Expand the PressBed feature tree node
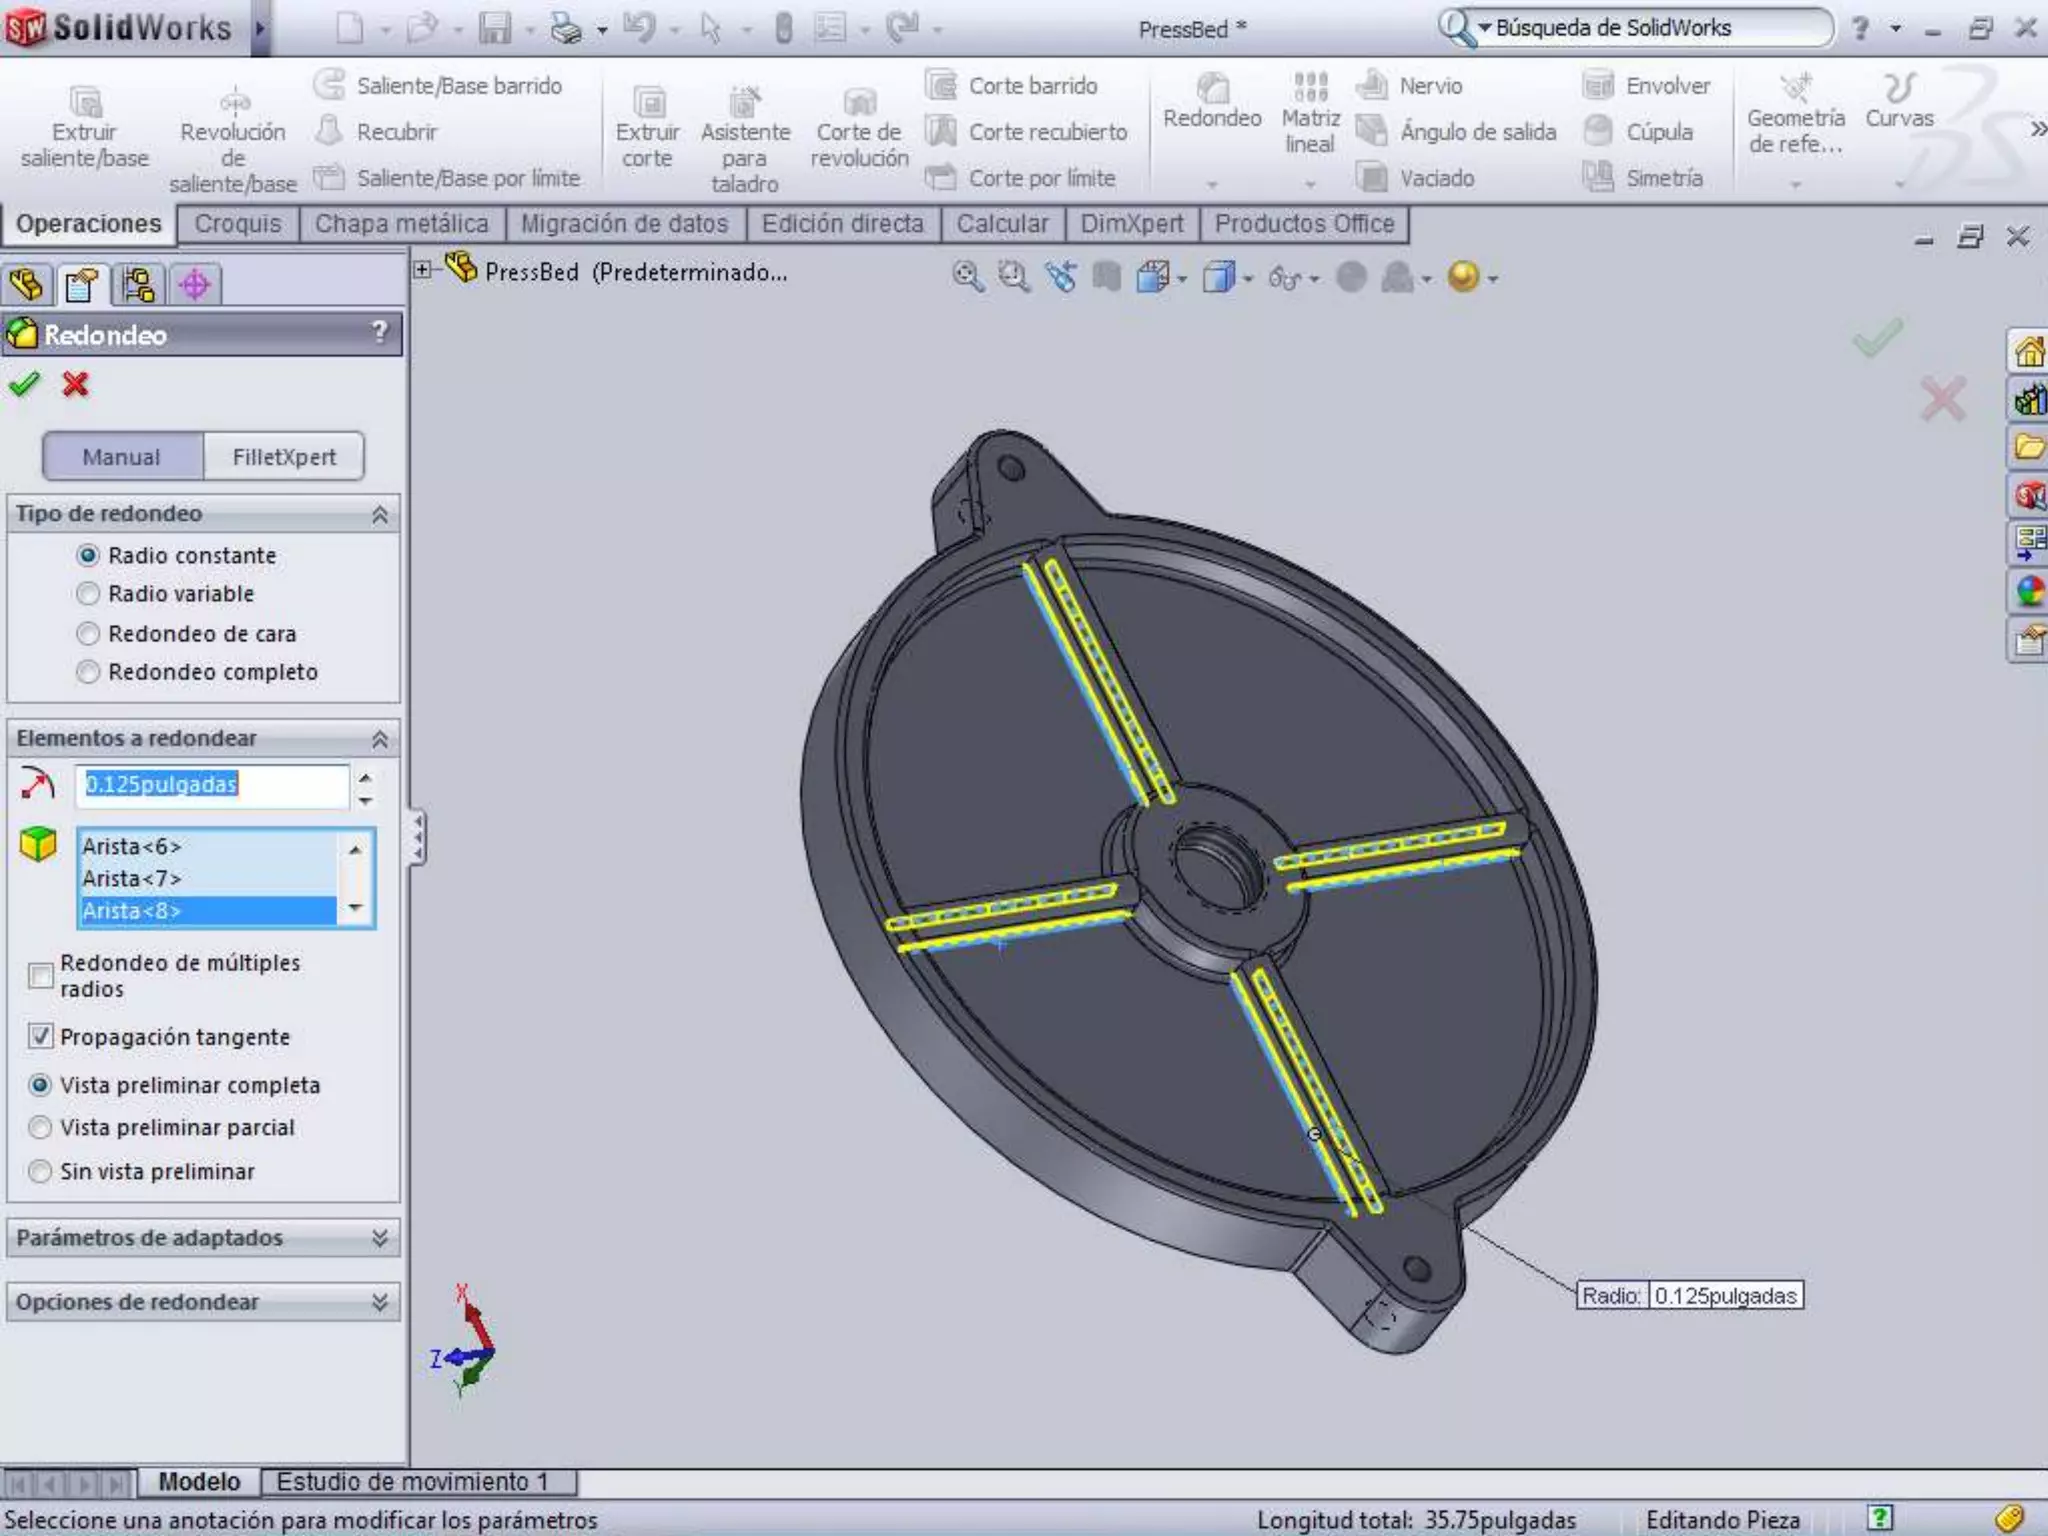 coord(423,270)
